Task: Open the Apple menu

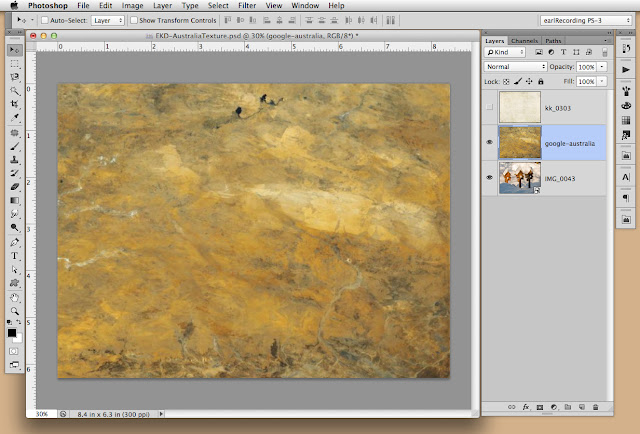Action: pyautogui.click(x=14, y=5)
